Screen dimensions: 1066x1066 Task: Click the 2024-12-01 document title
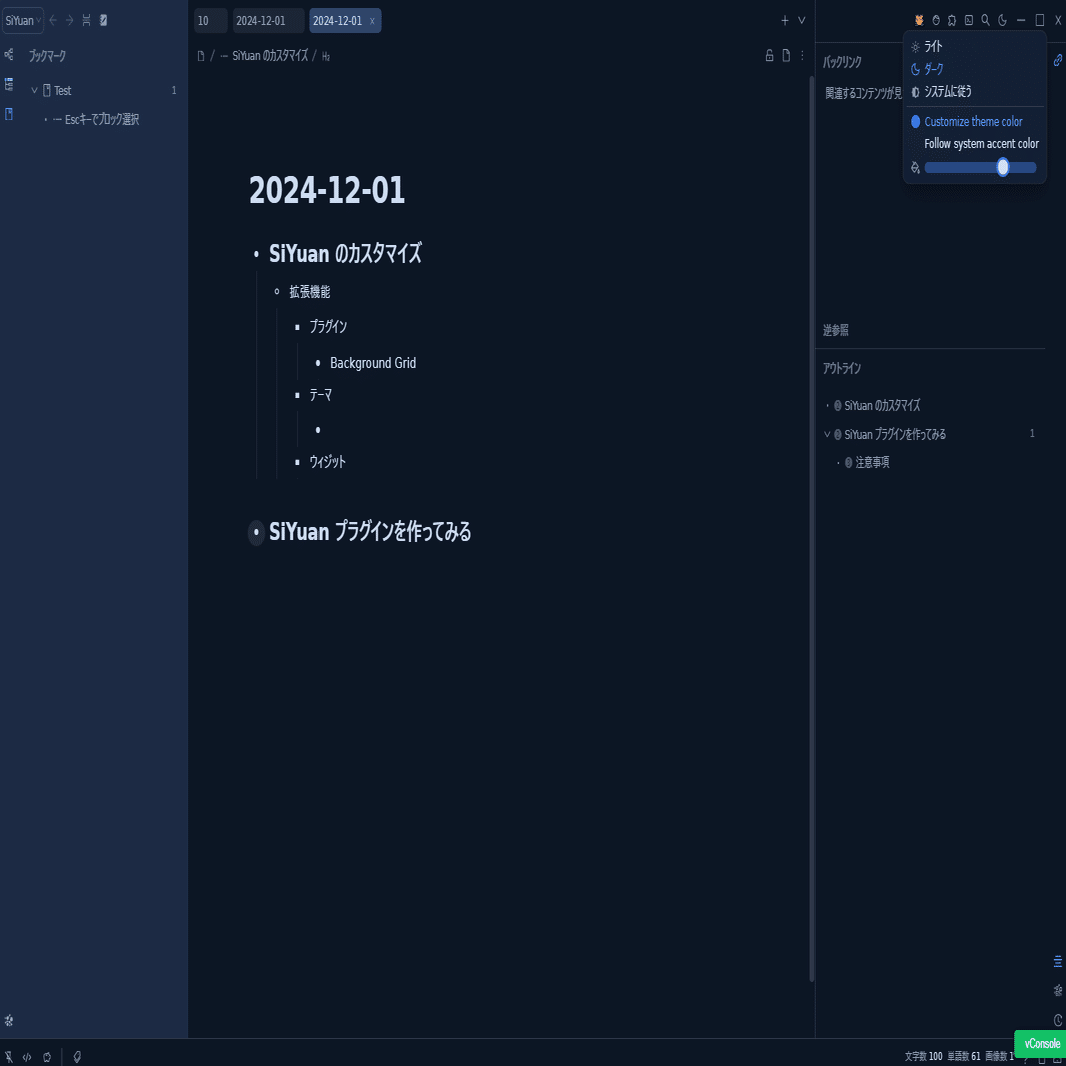pos(327,190)
